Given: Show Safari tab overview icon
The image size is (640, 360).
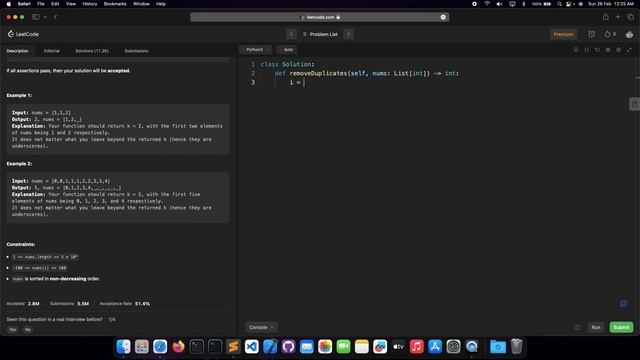Looking at the screenshot, I should [x=631, y=17].
